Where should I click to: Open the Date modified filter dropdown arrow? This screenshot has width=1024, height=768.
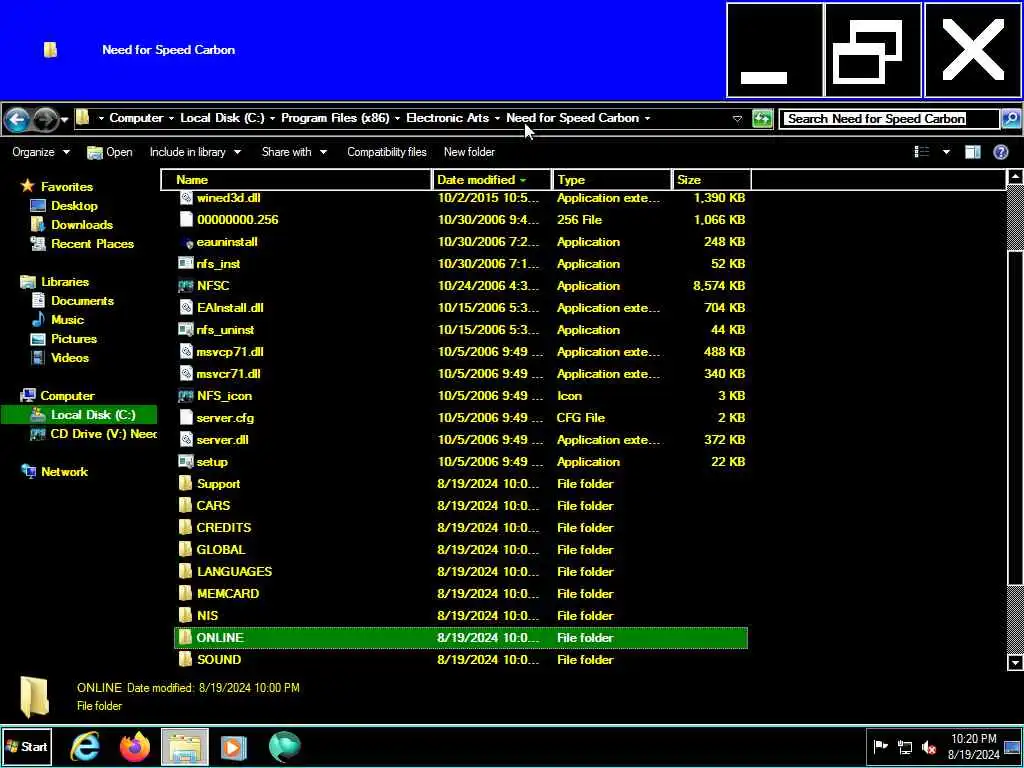coord(524,180)
